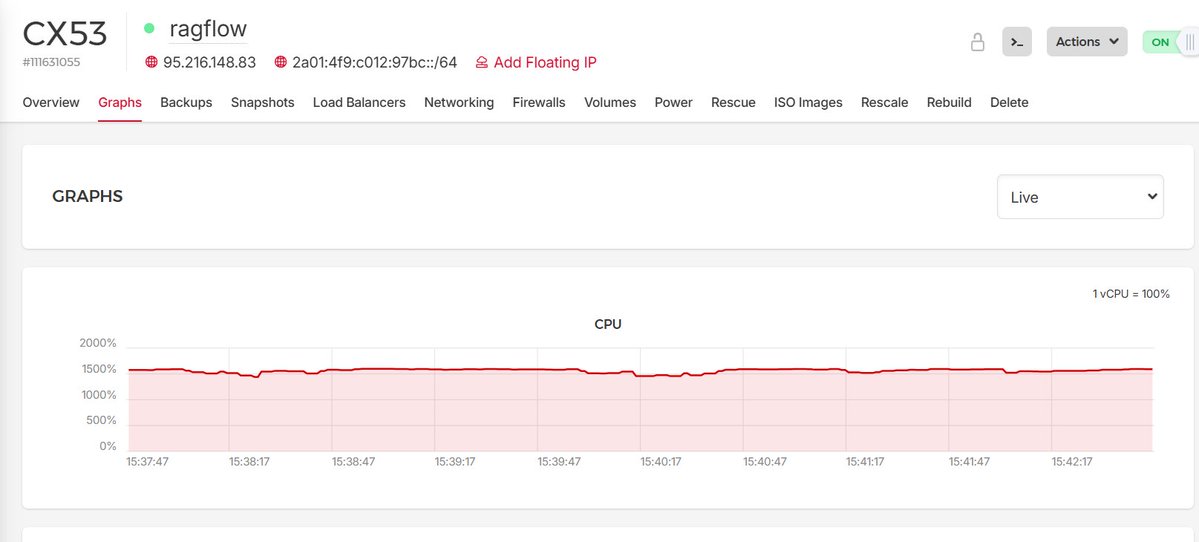Click the GRAPHS section heading
The width and height of the screenshot is (1199, 542).
point(87,196)
